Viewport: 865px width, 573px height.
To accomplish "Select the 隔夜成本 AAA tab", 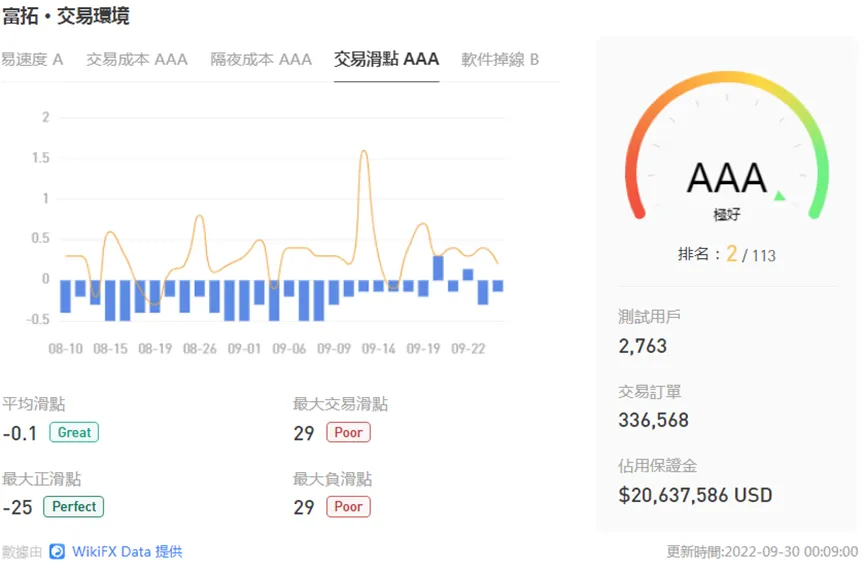I will [x=261, y=60].
